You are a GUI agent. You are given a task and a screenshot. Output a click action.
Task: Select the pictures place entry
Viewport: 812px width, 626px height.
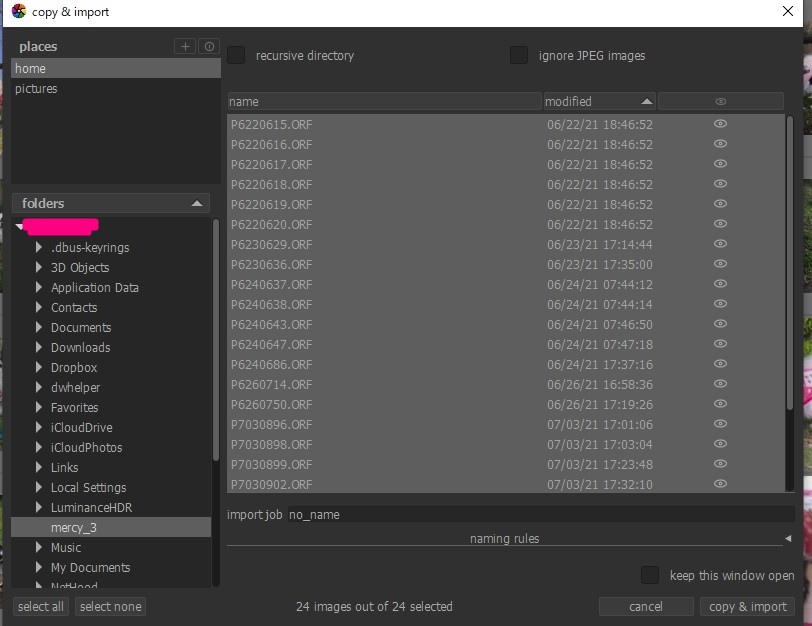116,89
